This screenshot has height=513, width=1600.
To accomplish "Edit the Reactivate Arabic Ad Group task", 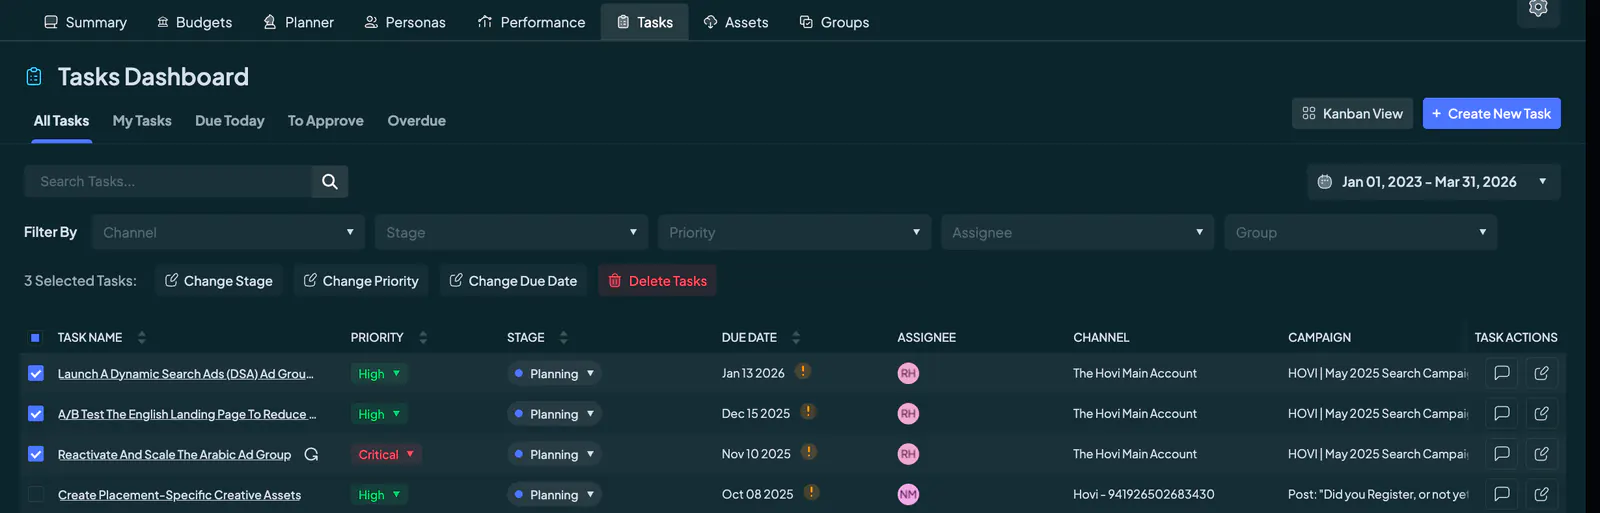I will (1541, 454).
